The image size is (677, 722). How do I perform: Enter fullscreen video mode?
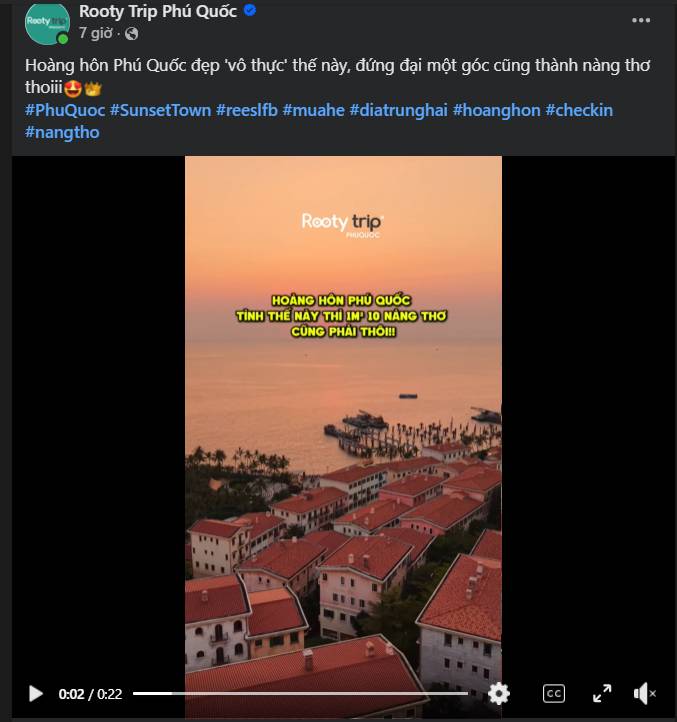pos(602,693)
